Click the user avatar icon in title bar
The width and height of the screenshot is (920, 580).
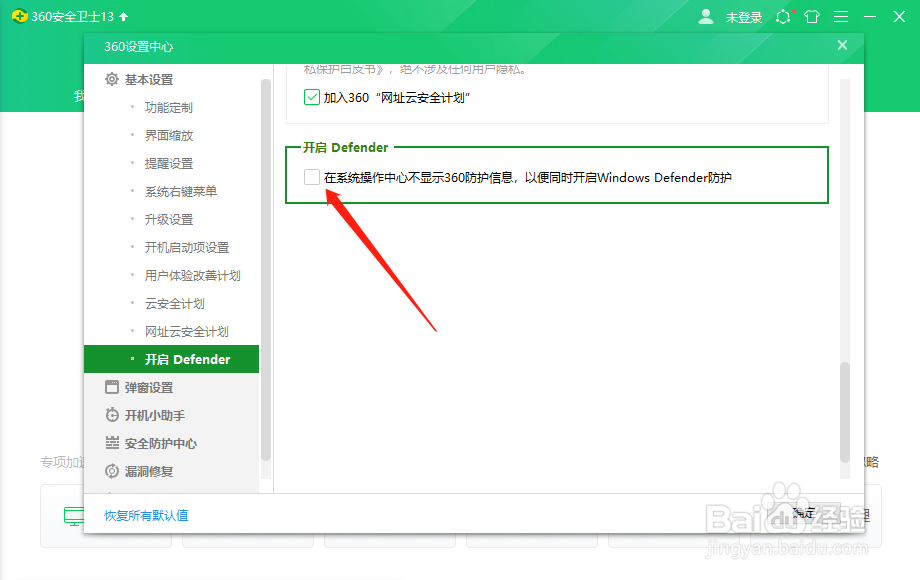click(706, 17)
